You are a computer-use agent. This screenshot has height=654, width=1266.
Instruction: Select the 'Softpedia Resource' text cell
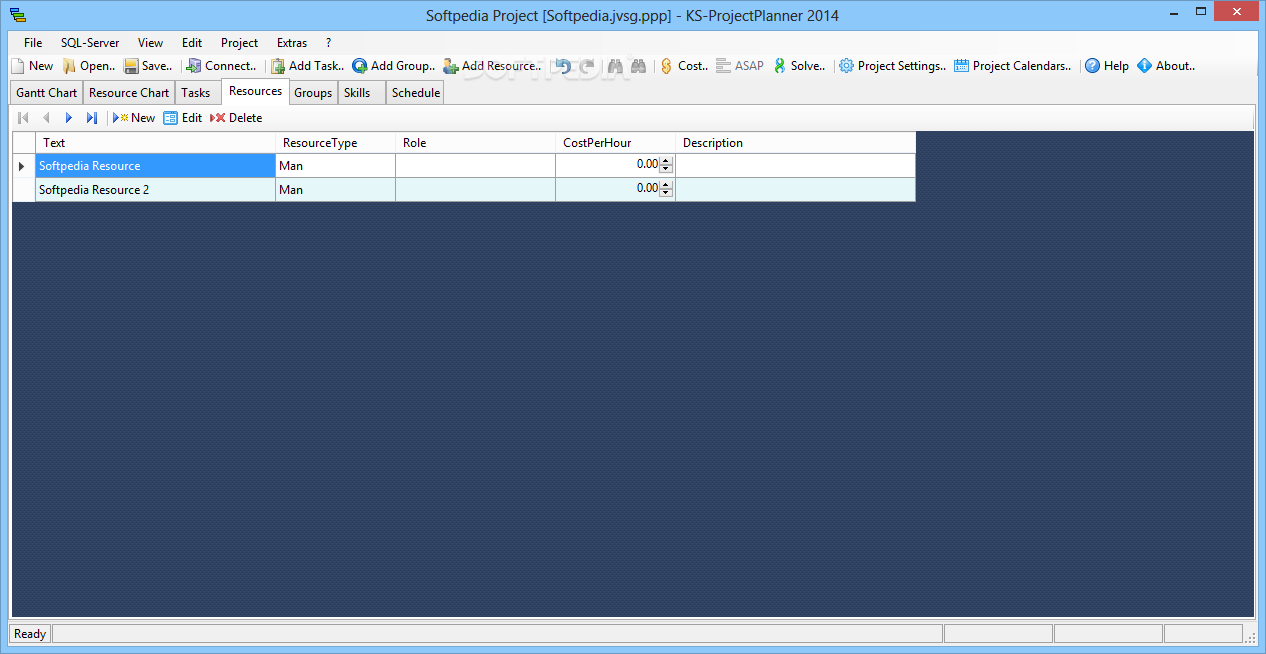[x=155, y=166]
